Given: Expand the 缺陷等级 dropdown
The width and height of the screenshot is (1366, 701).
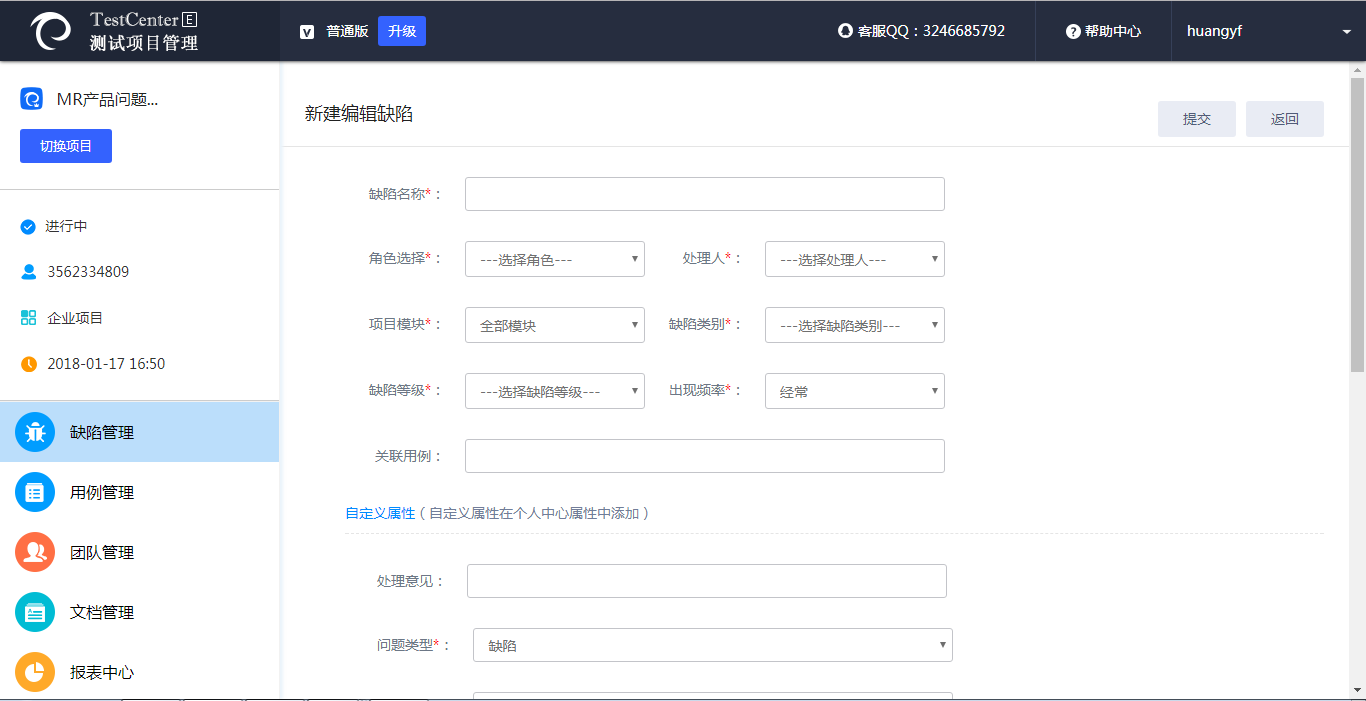Looking at the screenshot, I should (x=555, y=391).
